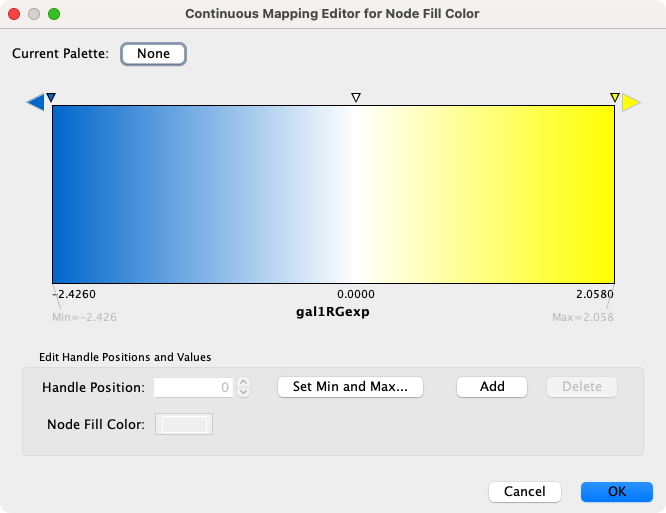Screen dimensions: 666x513
Task: Add a new gradient handle
Action: (492, 387)
